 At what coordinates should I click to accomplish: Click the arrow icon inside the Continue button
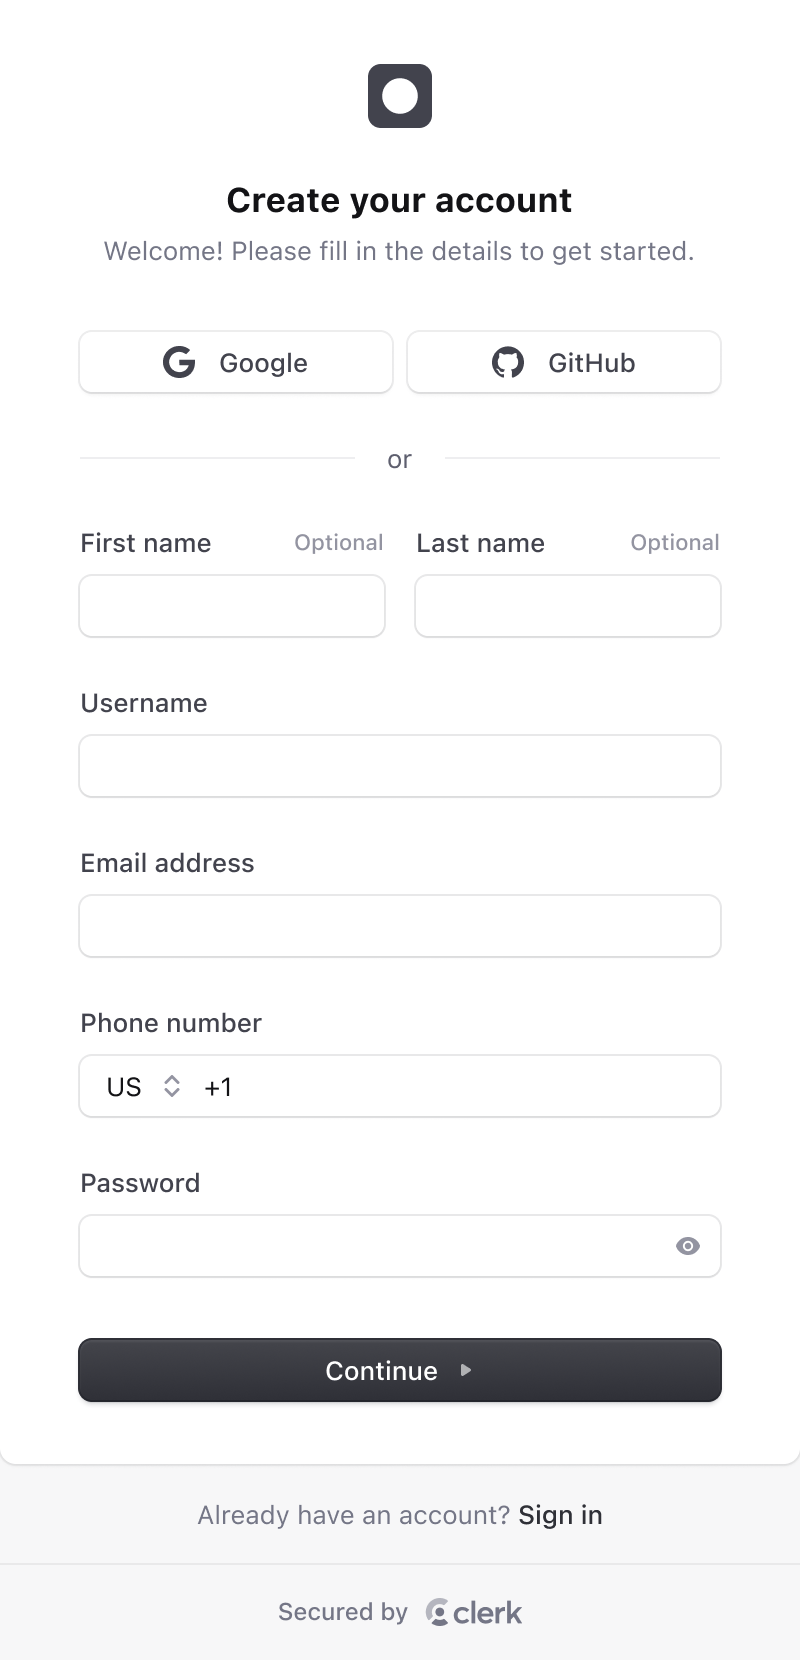[x=466, y=1371]
